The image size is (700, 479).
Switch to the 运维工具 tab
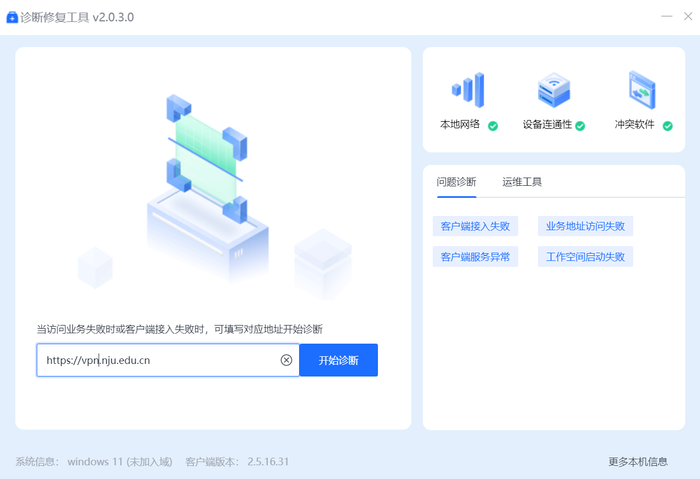click(521, 182)
